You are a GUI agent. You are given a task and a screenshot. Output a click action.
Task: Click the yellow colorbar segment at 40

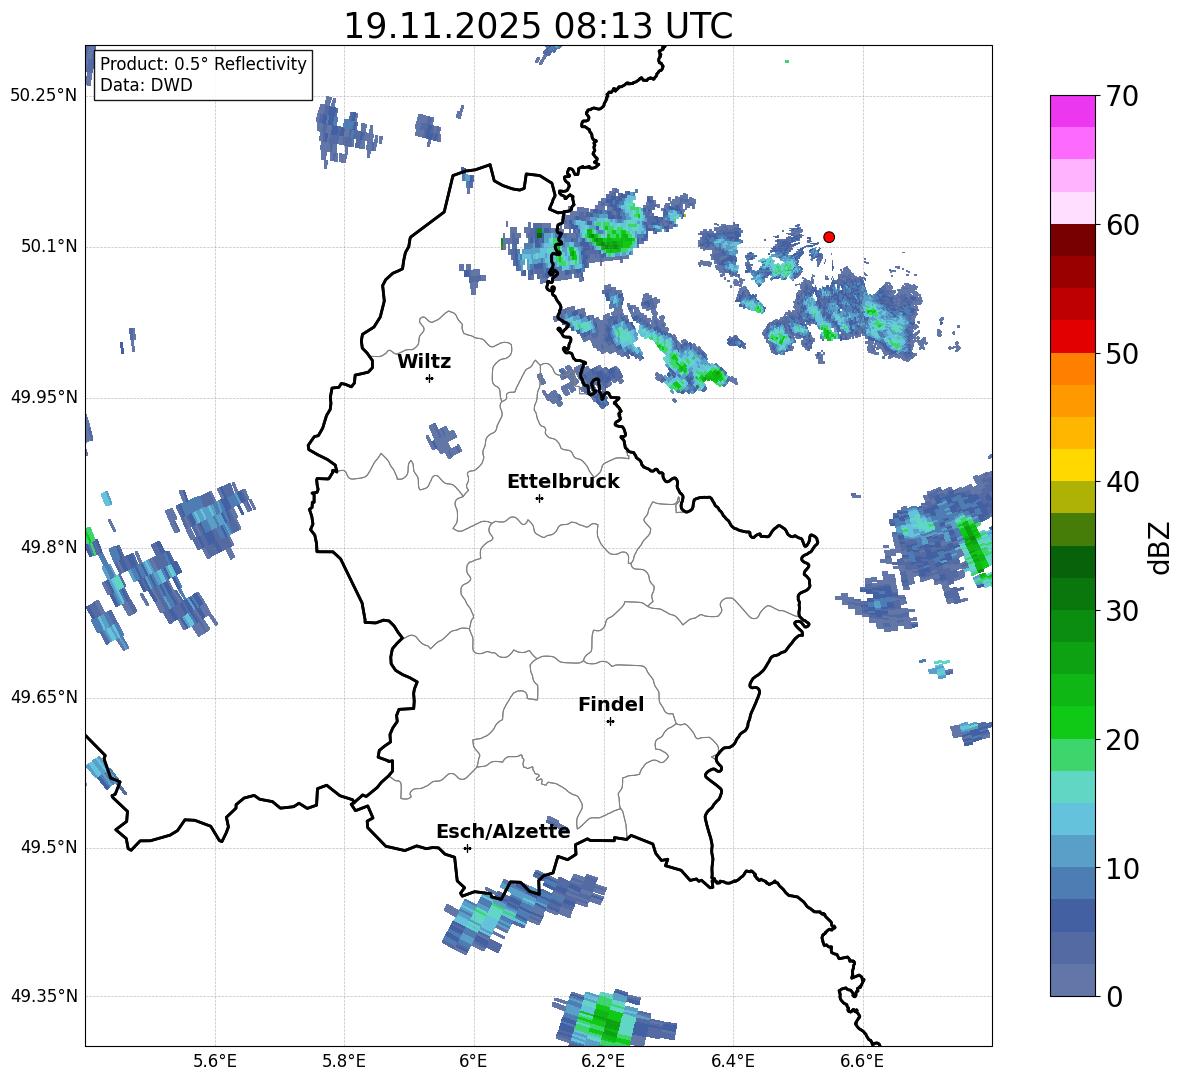(1072, 465)
